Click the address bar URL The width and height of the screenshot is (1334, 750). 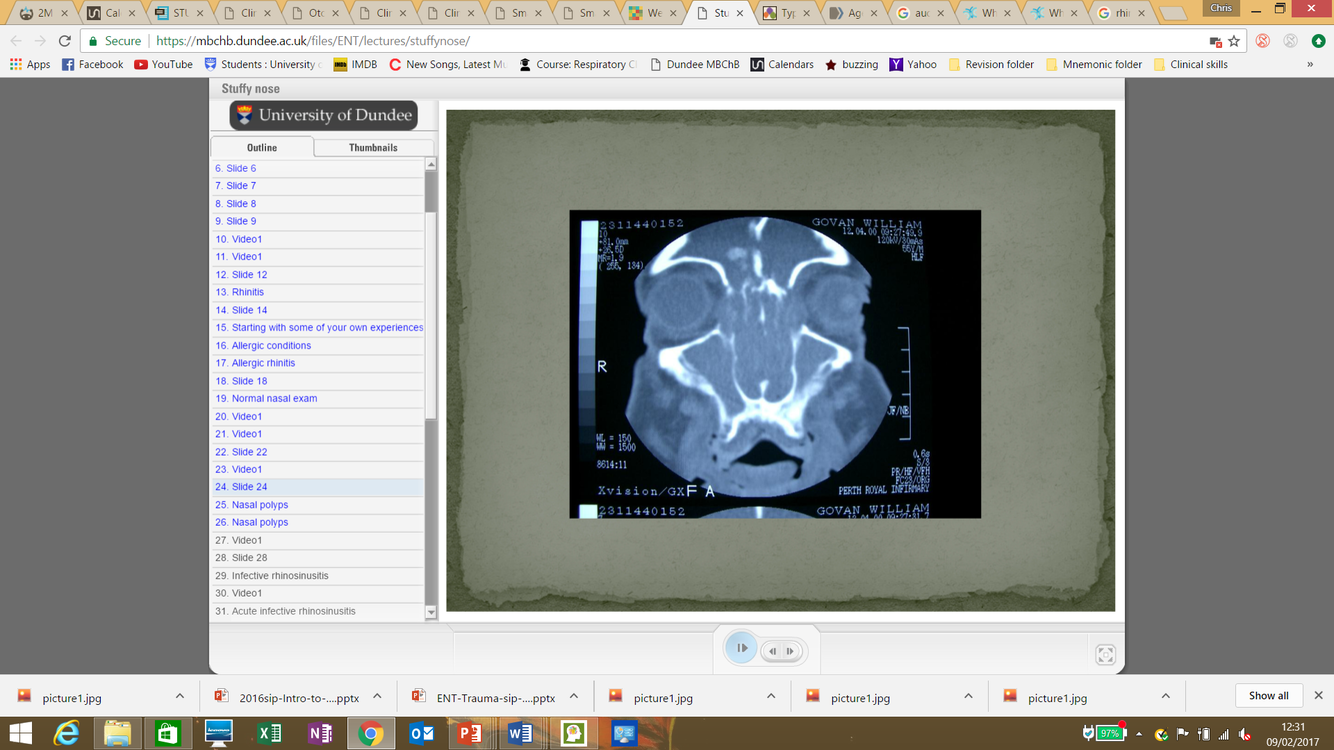(x=313, y=41)
